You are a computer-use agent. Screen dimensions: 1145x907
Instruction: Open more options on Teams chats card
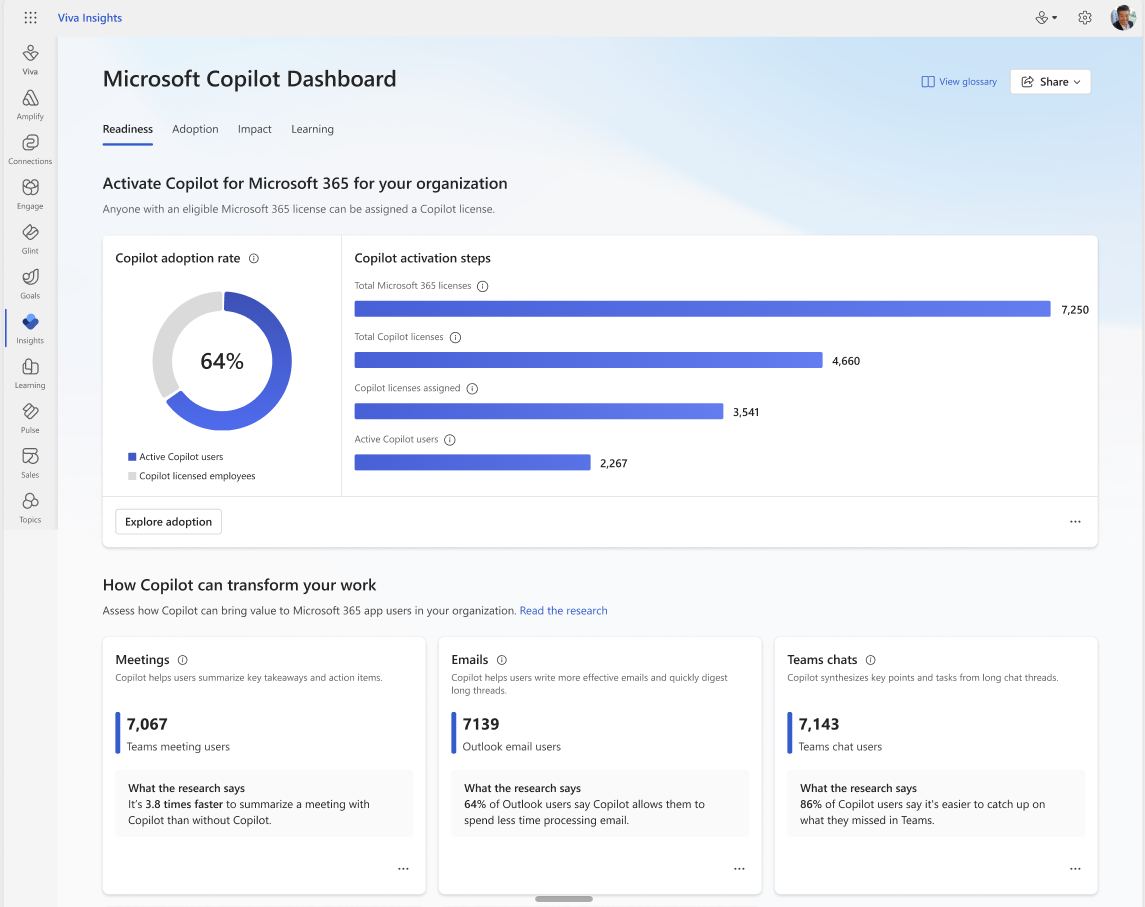click(1075, 869)
